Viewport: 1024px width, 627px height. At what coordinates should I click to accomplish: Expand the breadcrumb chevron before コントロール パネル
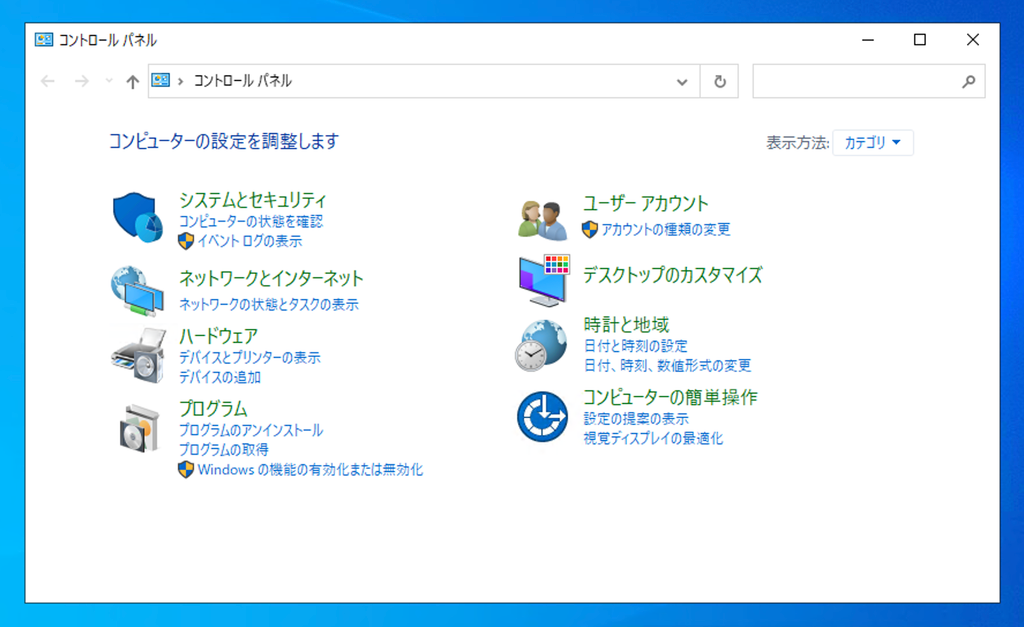click(x=180, y=82)
